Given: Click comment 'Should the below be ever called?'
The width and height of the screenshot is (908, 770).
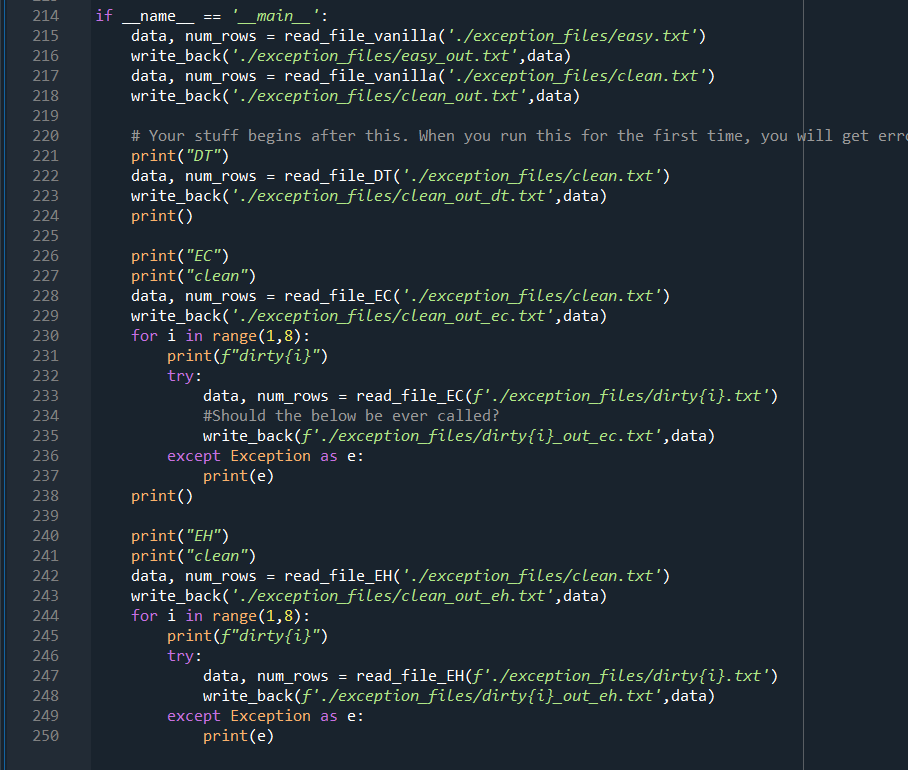Looking at the screenshot, I should tap(351, 416).
